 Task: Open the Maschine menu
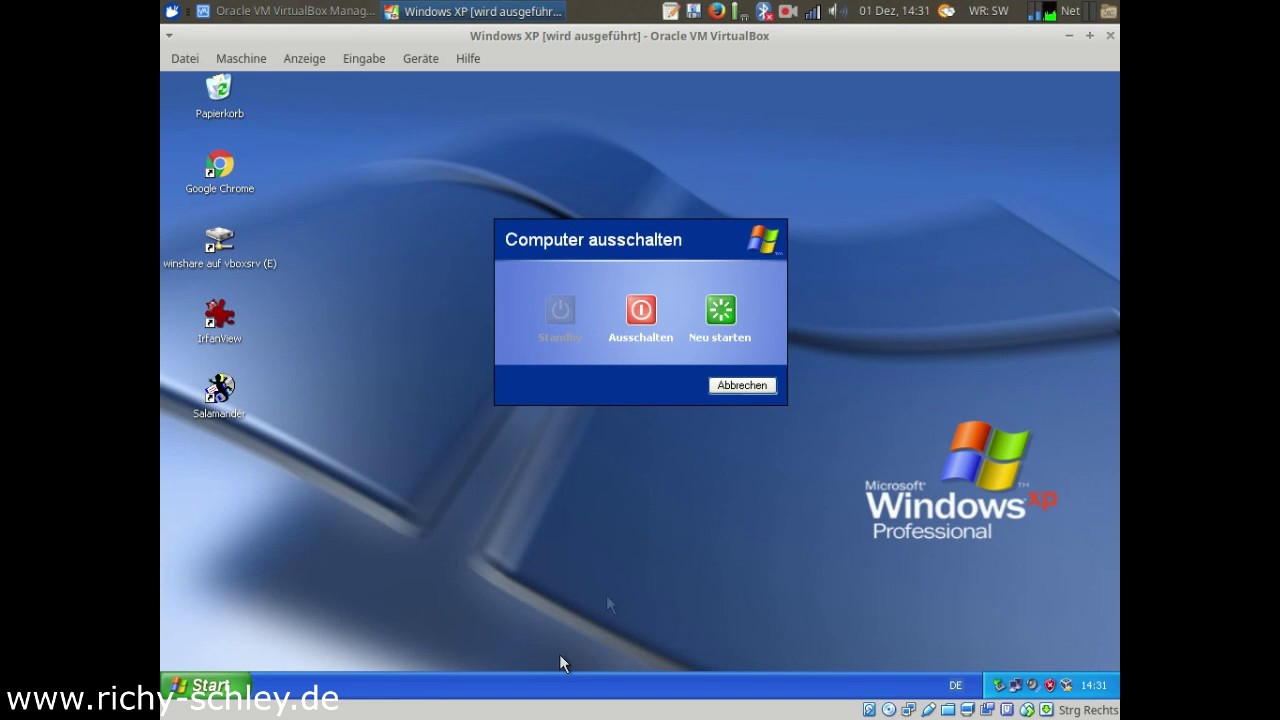[x=241, y=58]
